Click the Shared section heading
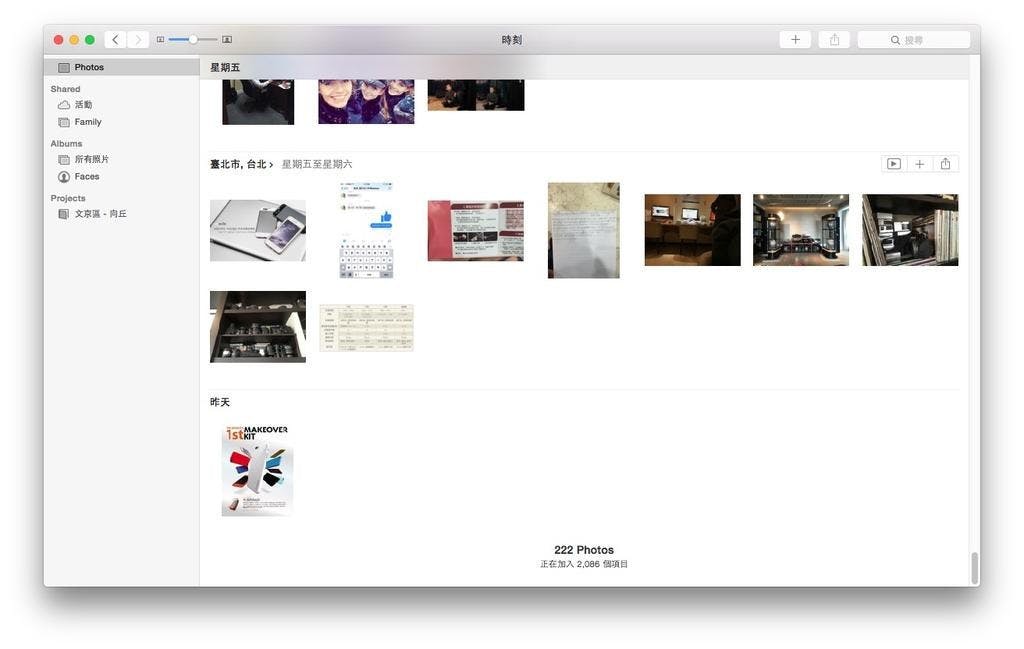This screenshot has width=1024, height=649. pos(65,89)
